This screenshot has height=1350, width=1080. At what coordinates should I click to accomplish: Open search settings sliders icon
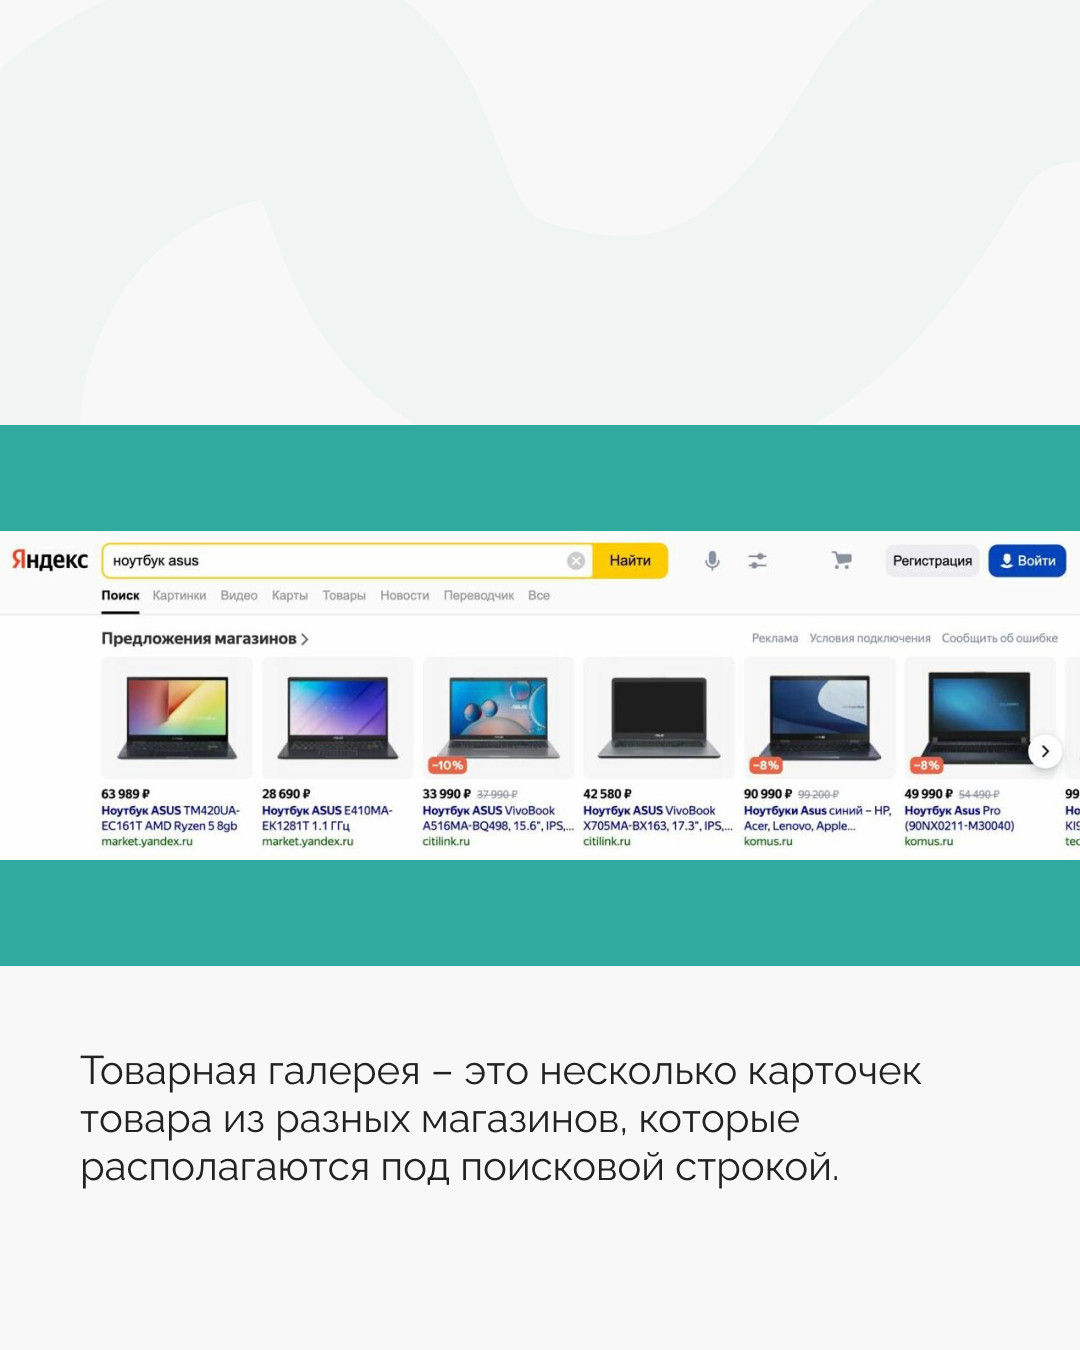tap(758, 561)
